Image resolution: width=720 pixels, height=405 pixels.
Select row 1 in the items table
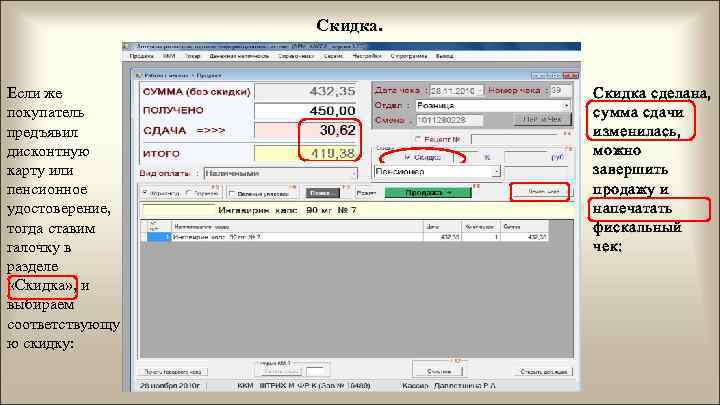pos(158,237)
